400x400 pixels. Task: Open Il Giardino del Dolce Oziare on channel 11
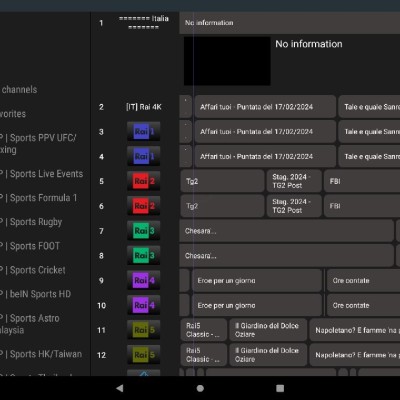[x=268, y=330]
